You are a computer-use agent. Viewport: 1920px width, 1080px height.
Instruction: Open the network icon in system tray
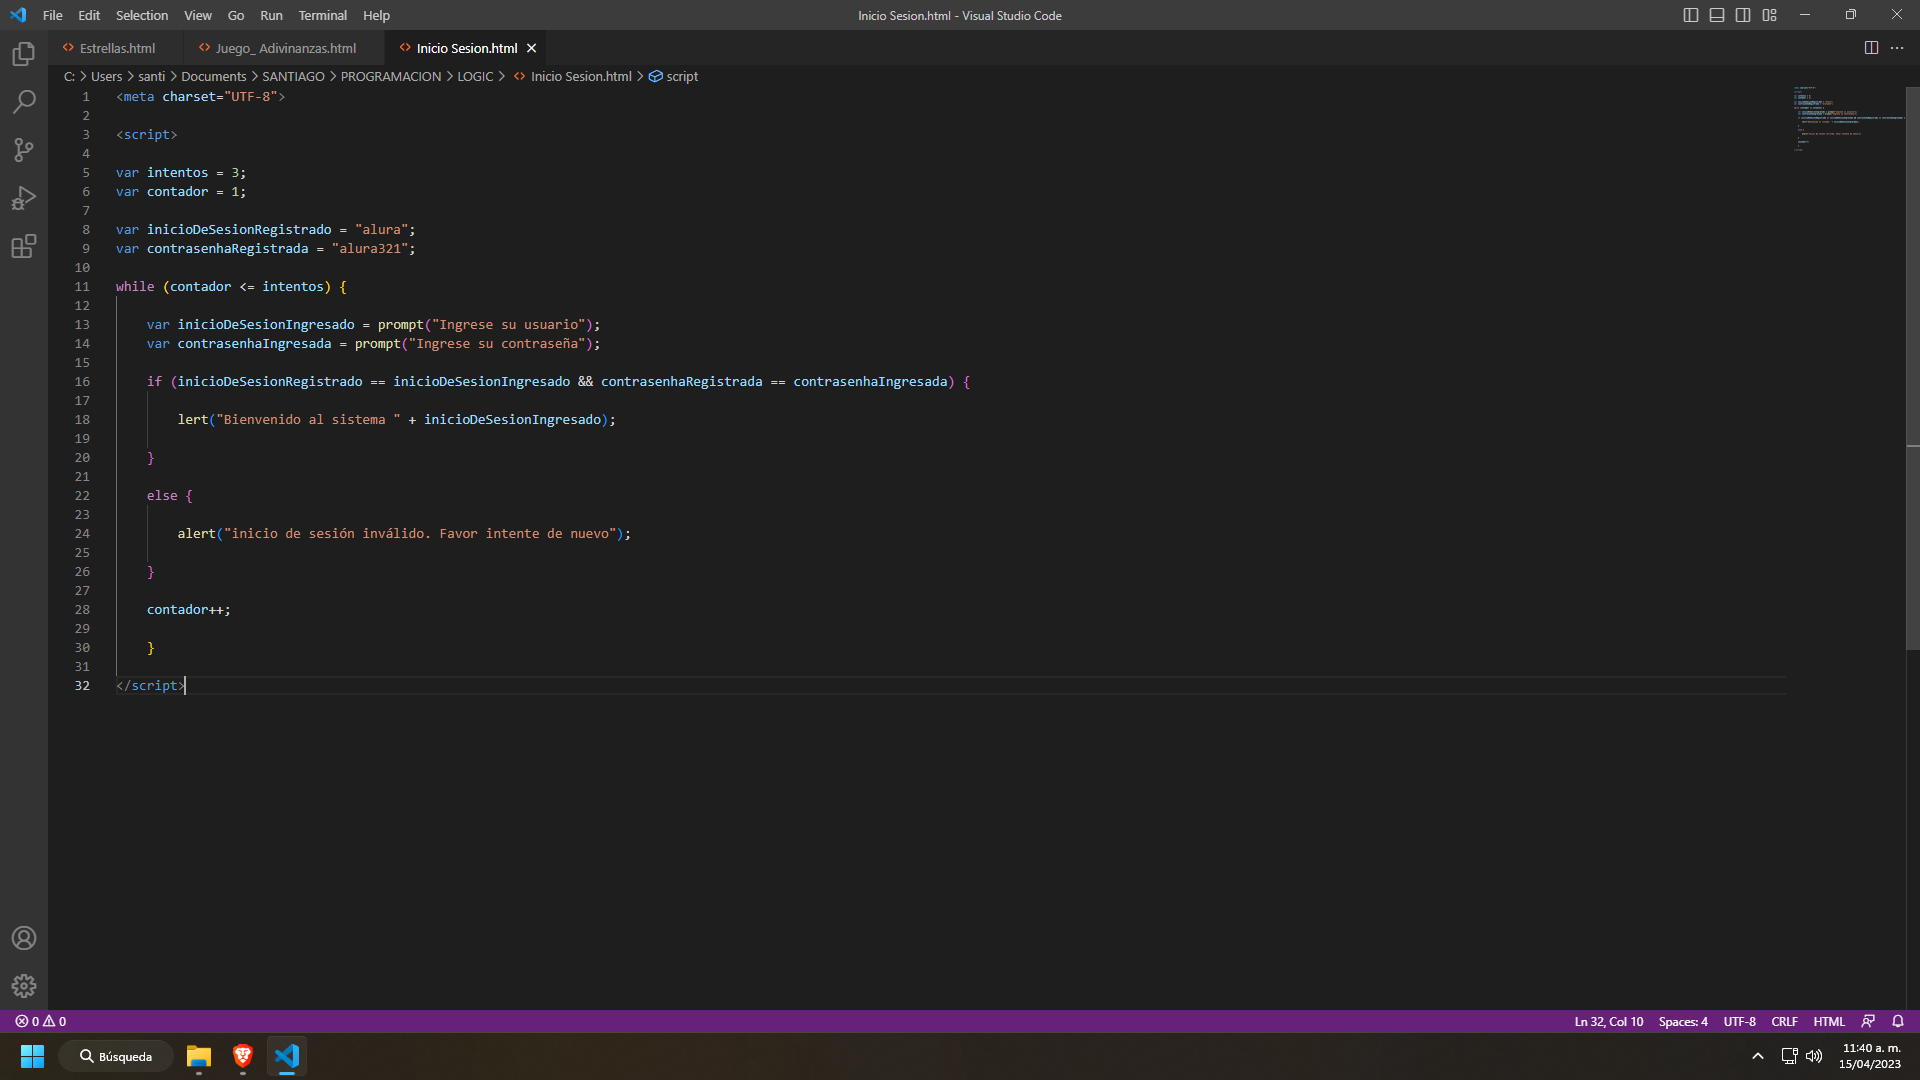click(1789, 1056)
